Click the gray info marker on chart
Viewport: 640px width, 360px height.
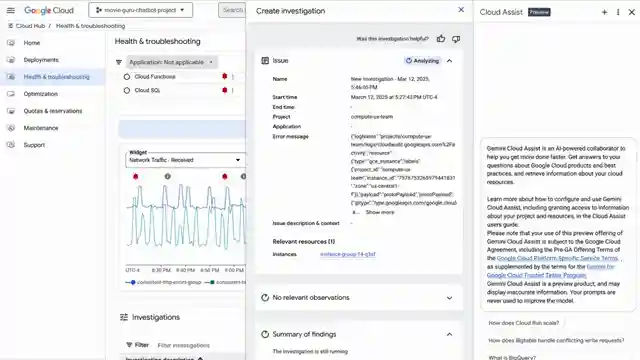click(167, 176)
